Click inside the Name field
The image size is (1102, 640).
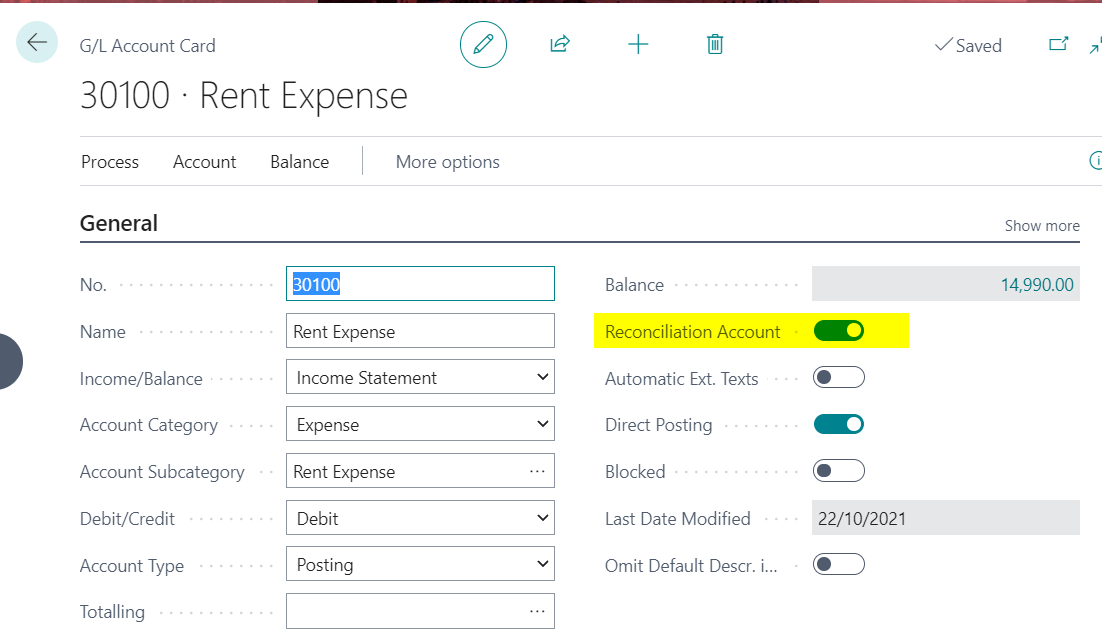tap(420, 330)
